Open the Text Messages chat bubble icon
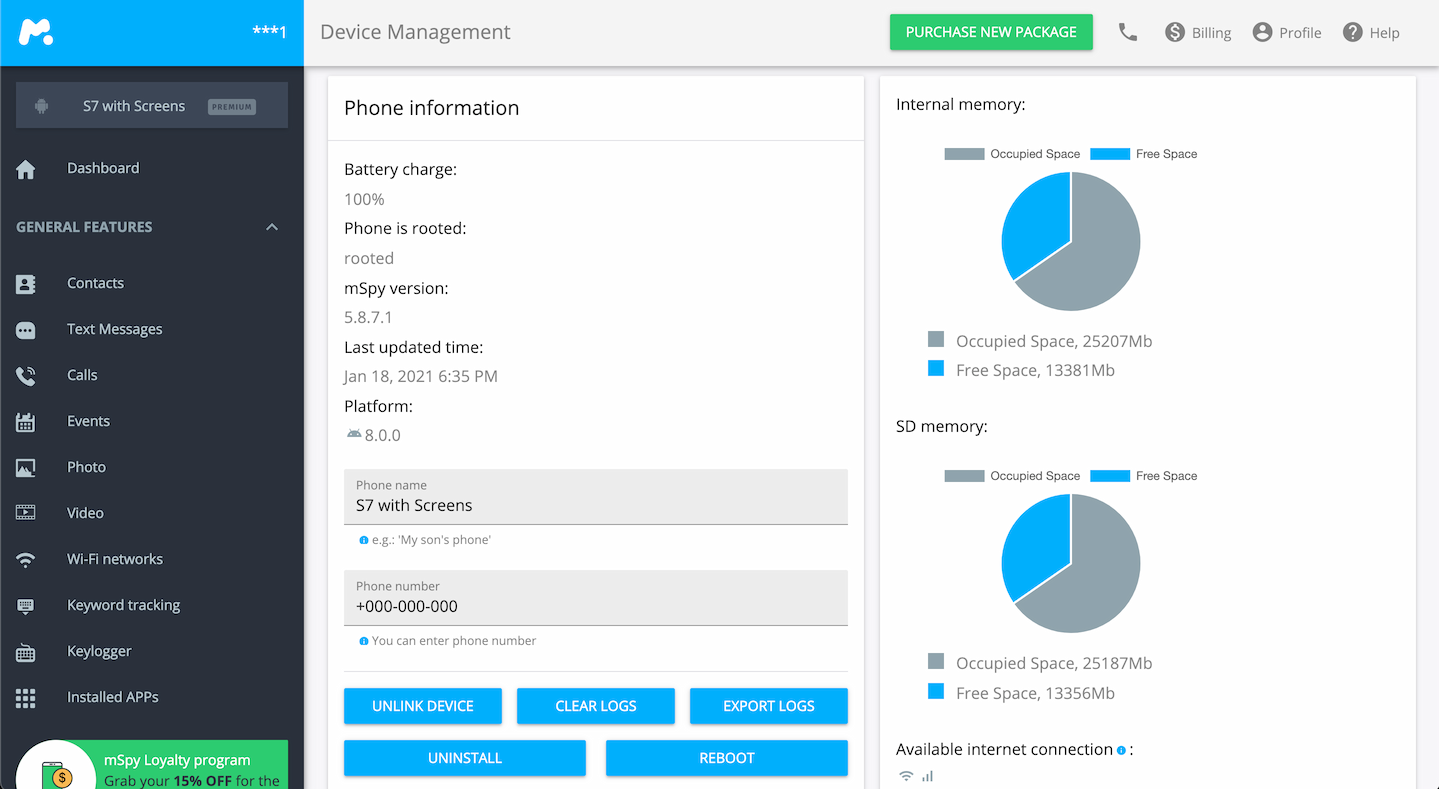Image resolution: width=1439 pixels, height=789 pixels. click(26, 330)
